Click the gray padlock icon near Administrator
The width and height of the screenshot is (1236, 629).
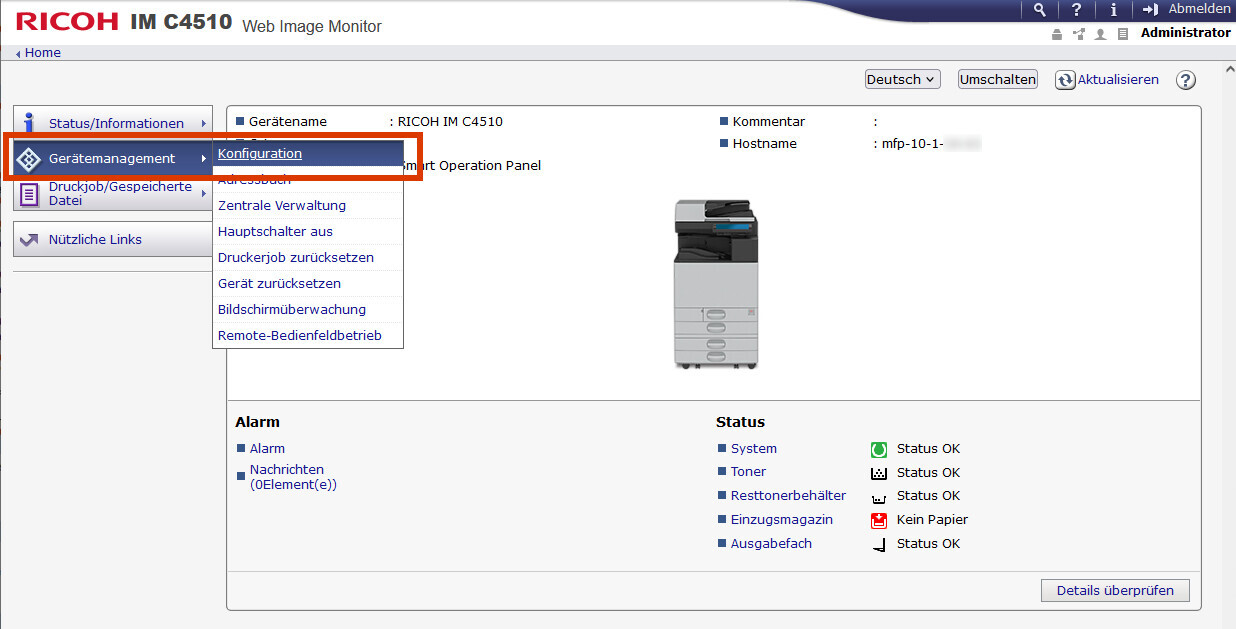(x=1057, y=34)
